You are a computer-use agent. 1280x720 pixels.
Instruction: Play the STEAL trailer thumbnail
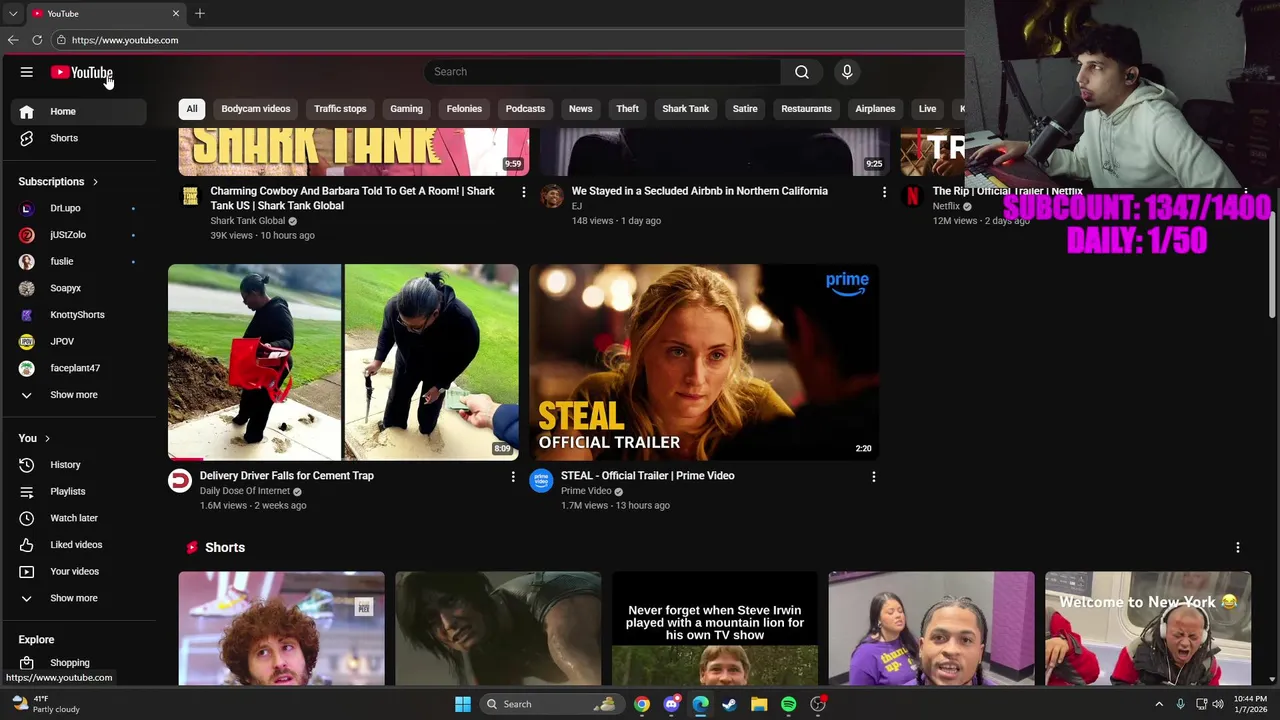(704, 362)
